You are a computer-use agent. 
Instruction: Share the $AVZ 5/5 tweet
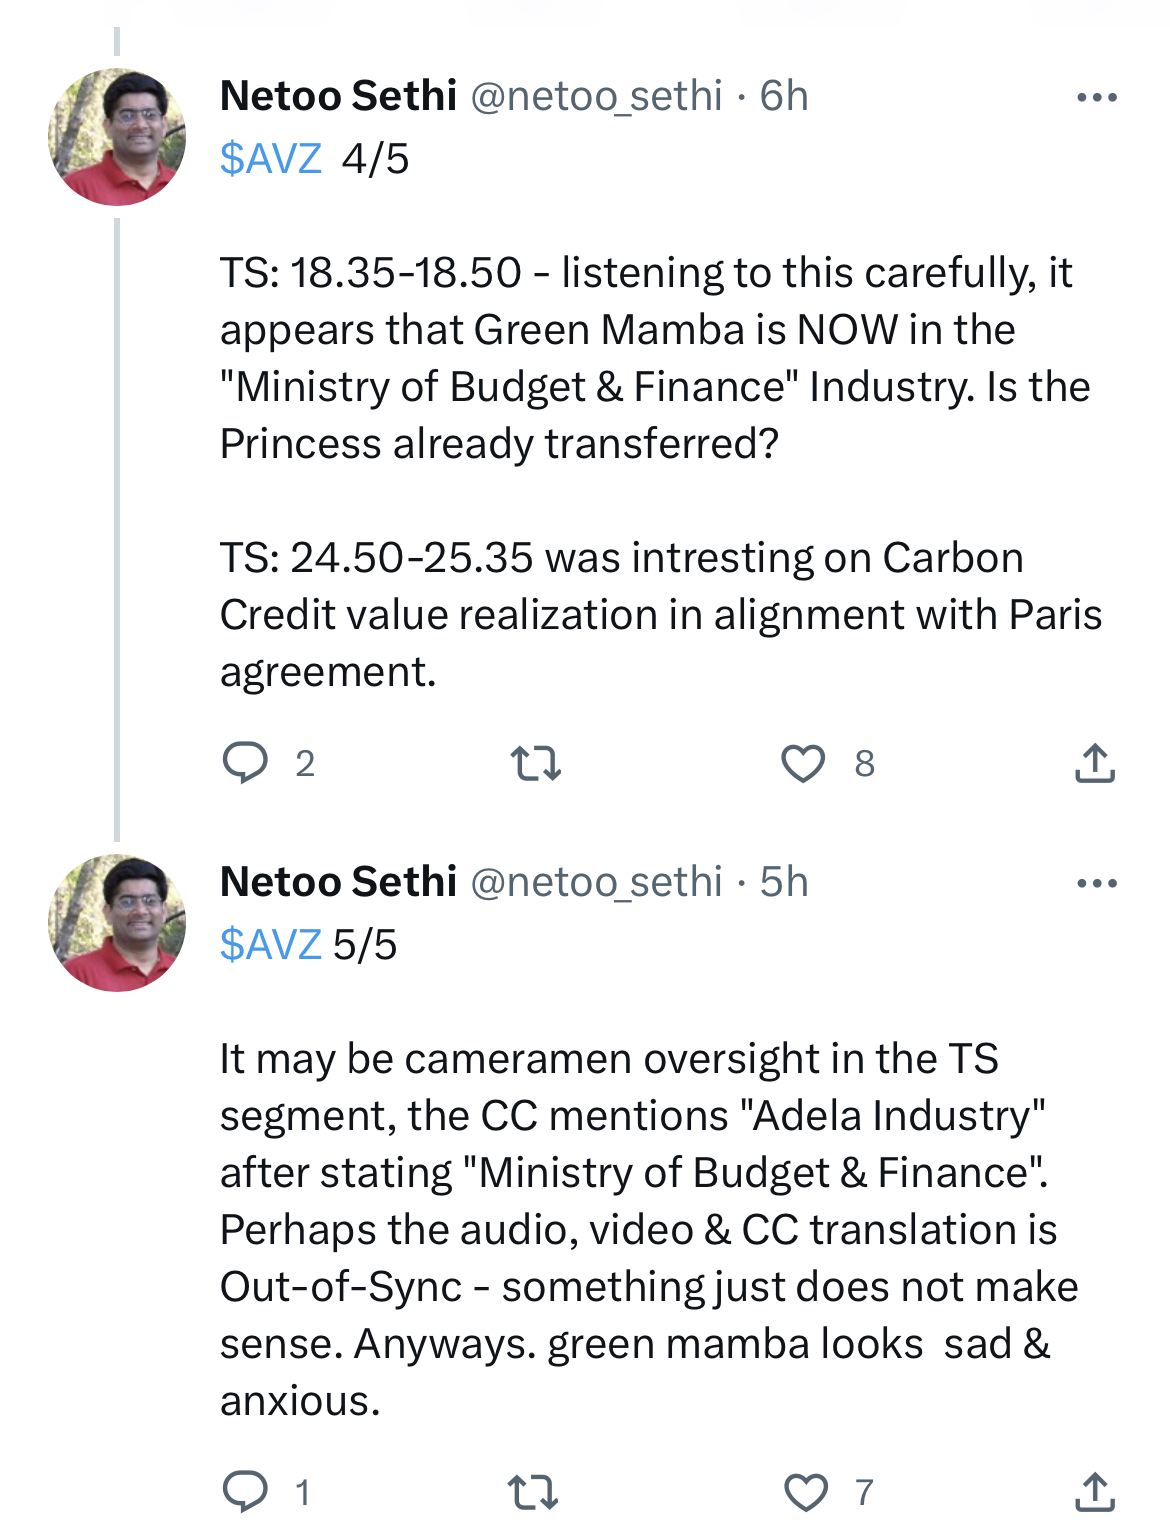click(1095, 1492)
